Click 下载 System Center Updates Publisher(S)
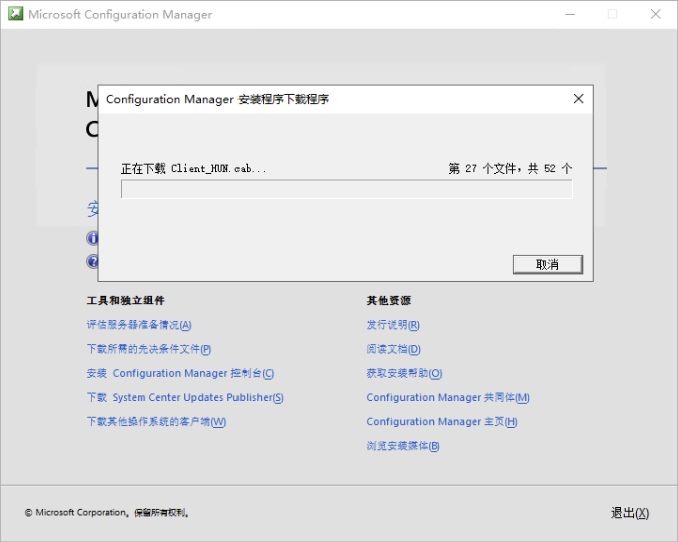Screen dimensions: 678x542 [185, 398]
